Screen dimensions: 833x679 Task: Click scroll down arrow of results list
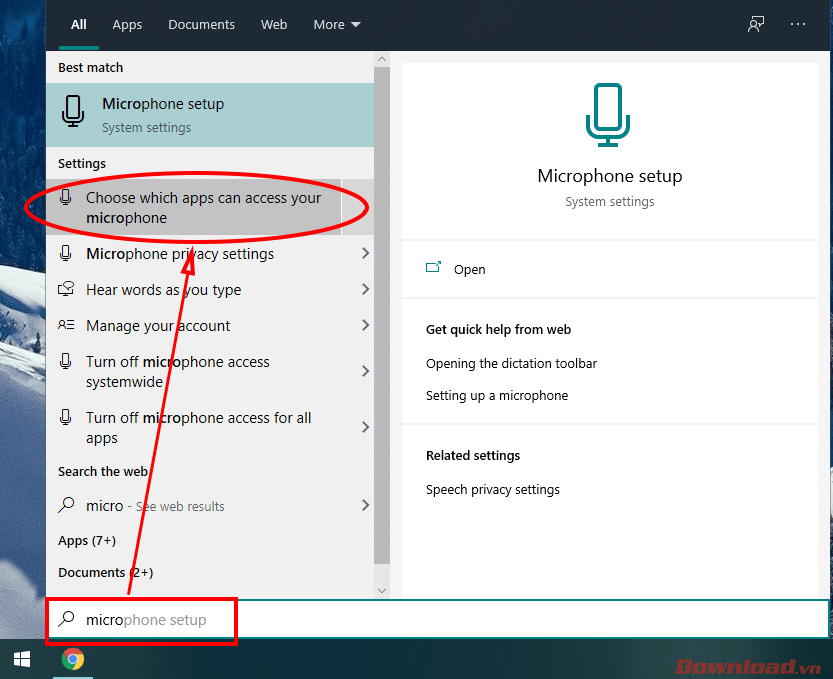click(x=382, y=590)
